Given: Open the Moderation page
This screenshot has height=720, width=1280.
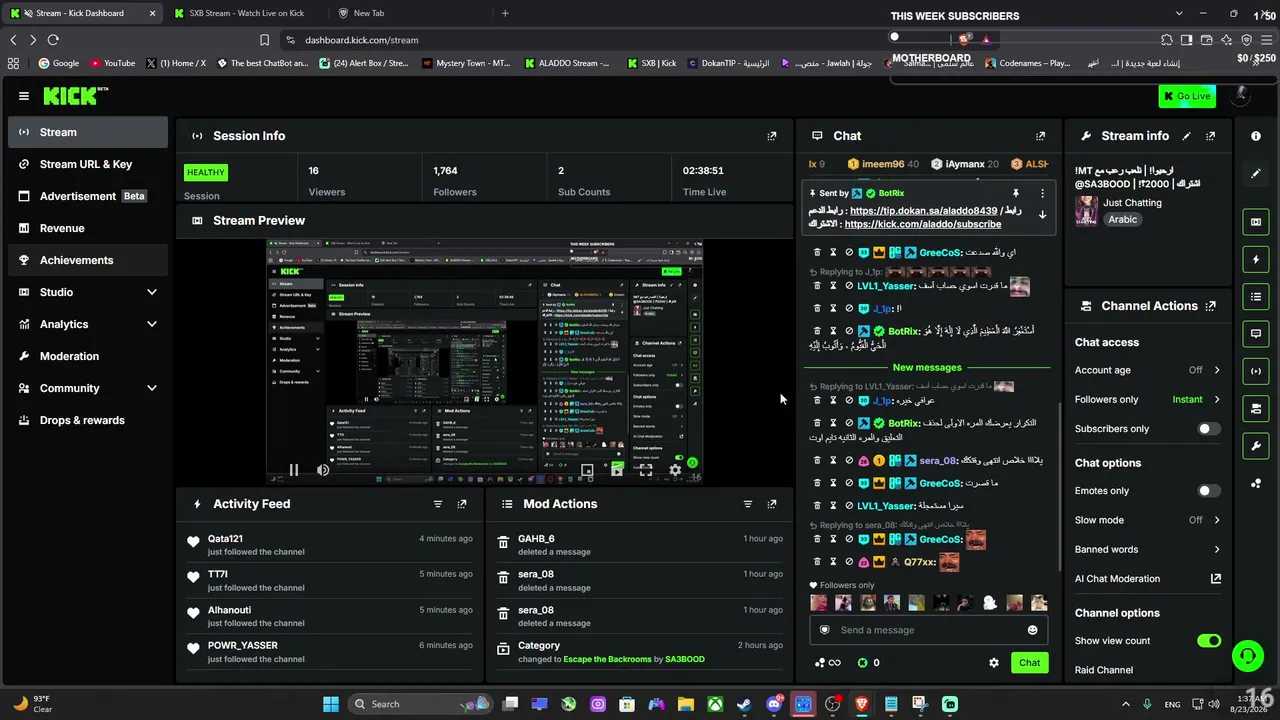Looking at the screenshot, I should tap(88, 356).
